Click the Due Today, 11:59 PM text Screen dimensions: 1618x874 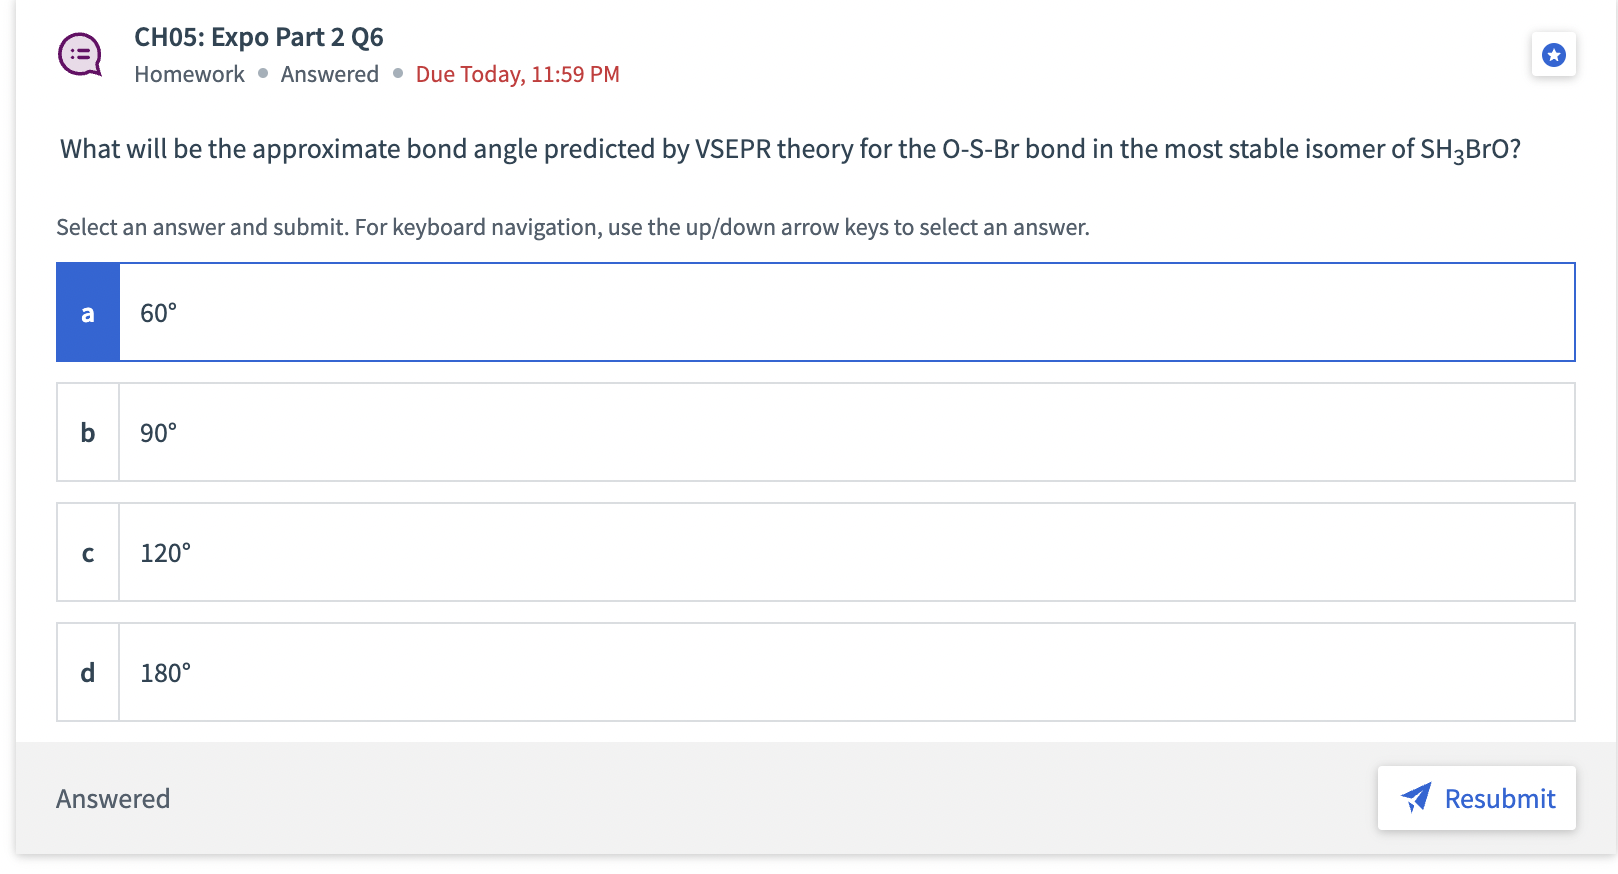(x=516, y=73)
